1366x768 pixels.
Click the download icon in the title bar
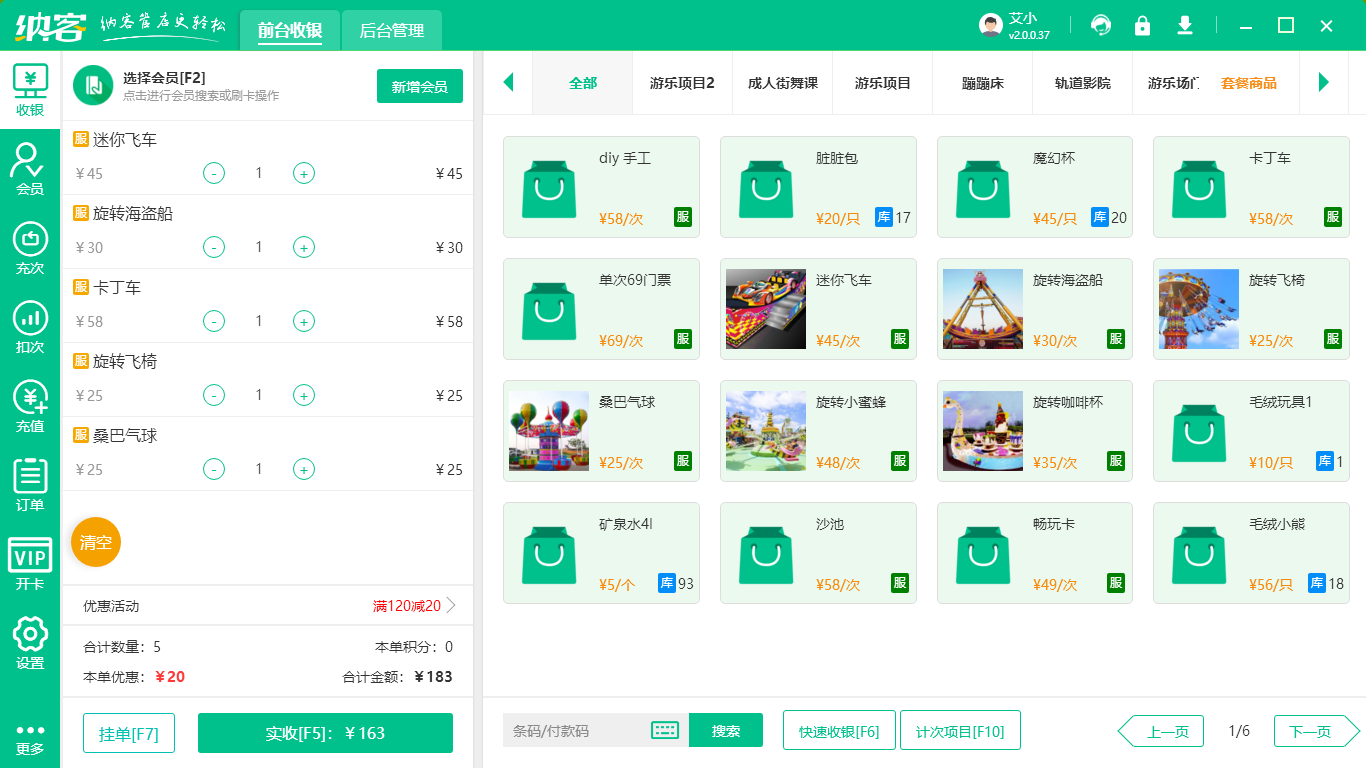pyautogui.click(x=1184, y=25)
